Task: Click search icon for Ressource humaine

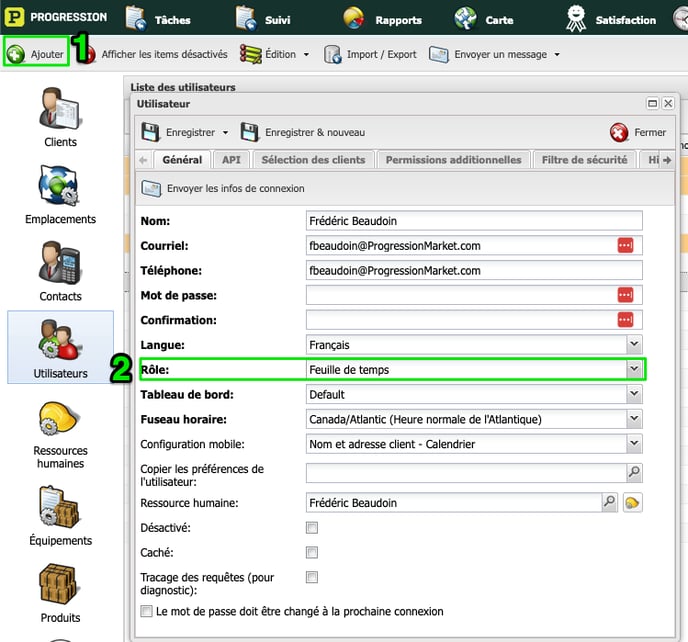Action: click(x=609, y=502)
